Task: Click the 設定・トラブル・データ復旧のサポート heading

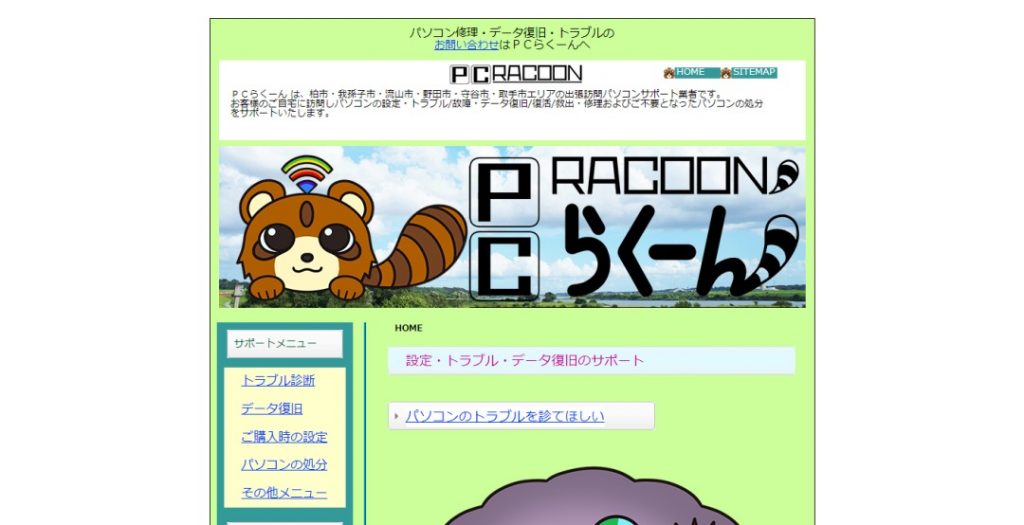Action: pos(592,360)
